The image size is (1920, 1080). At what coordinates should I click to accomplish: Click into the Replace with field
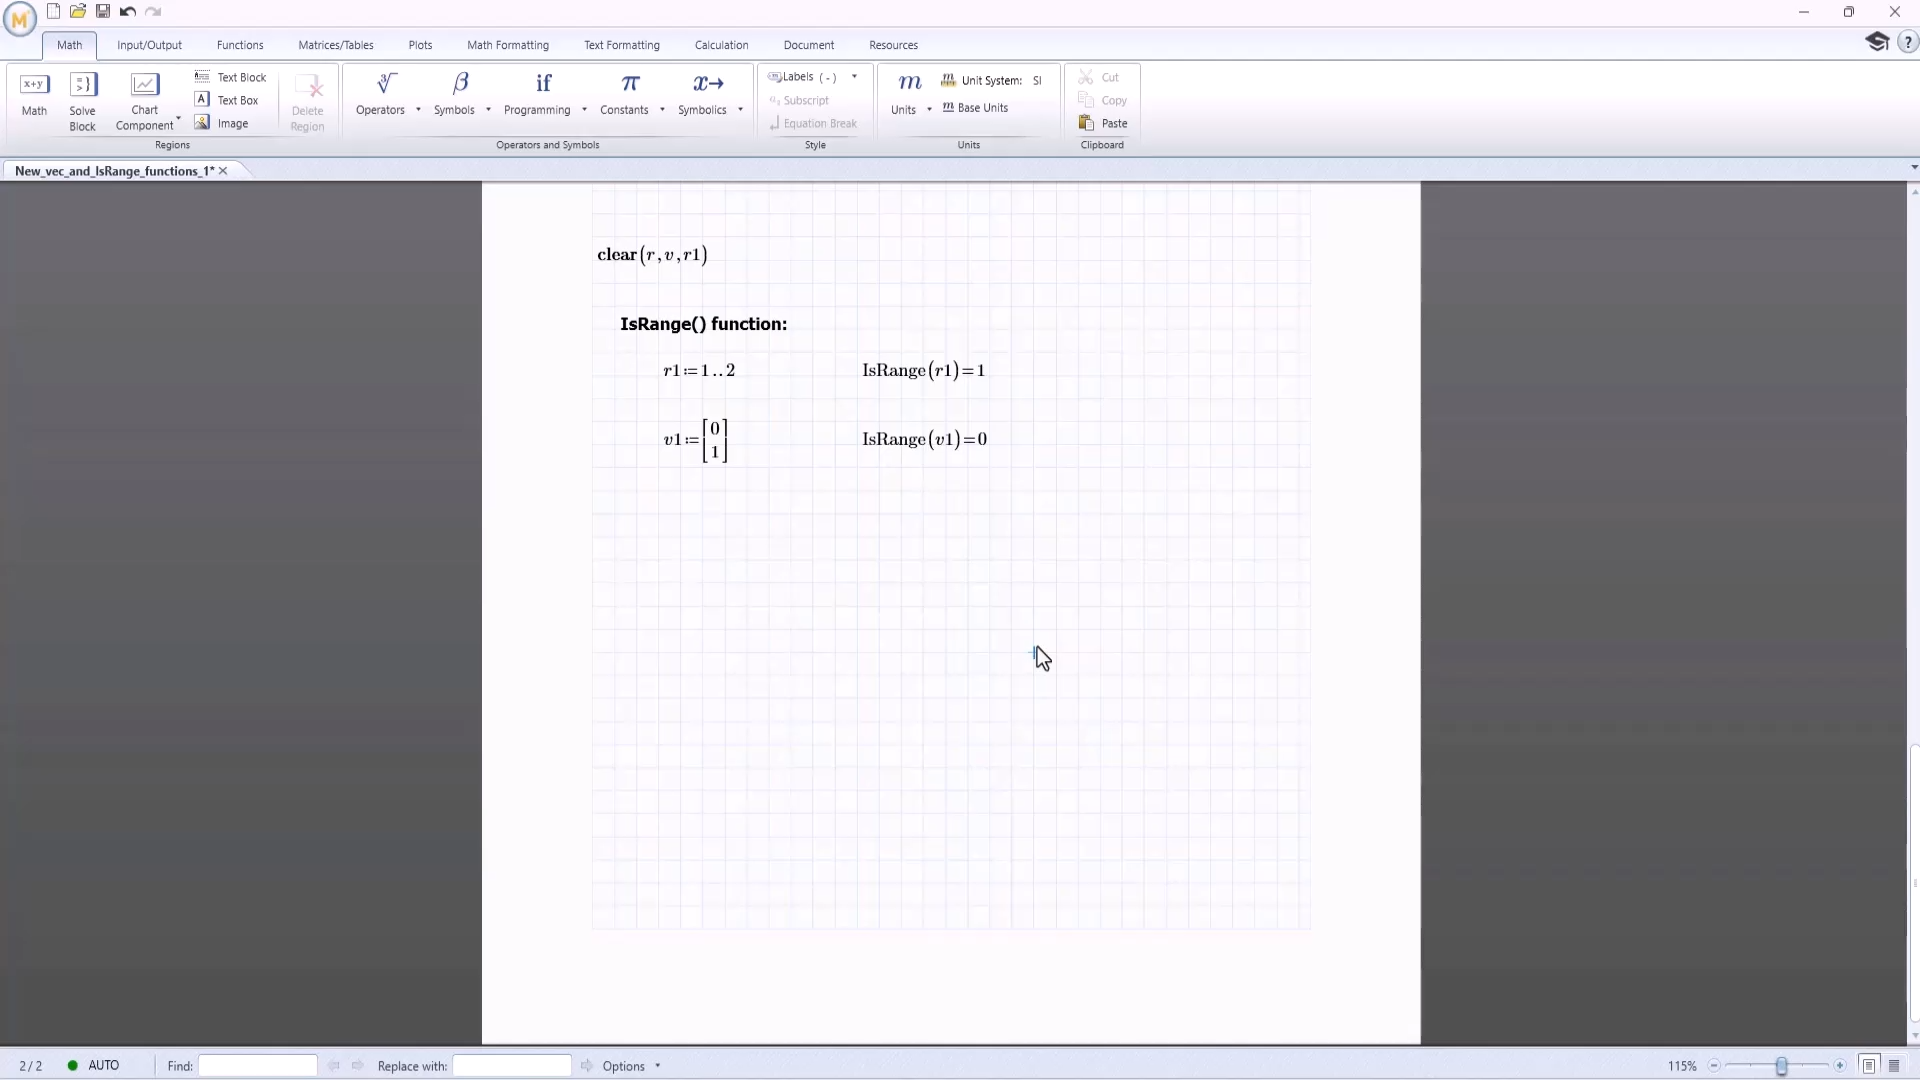coord(512,1066)
